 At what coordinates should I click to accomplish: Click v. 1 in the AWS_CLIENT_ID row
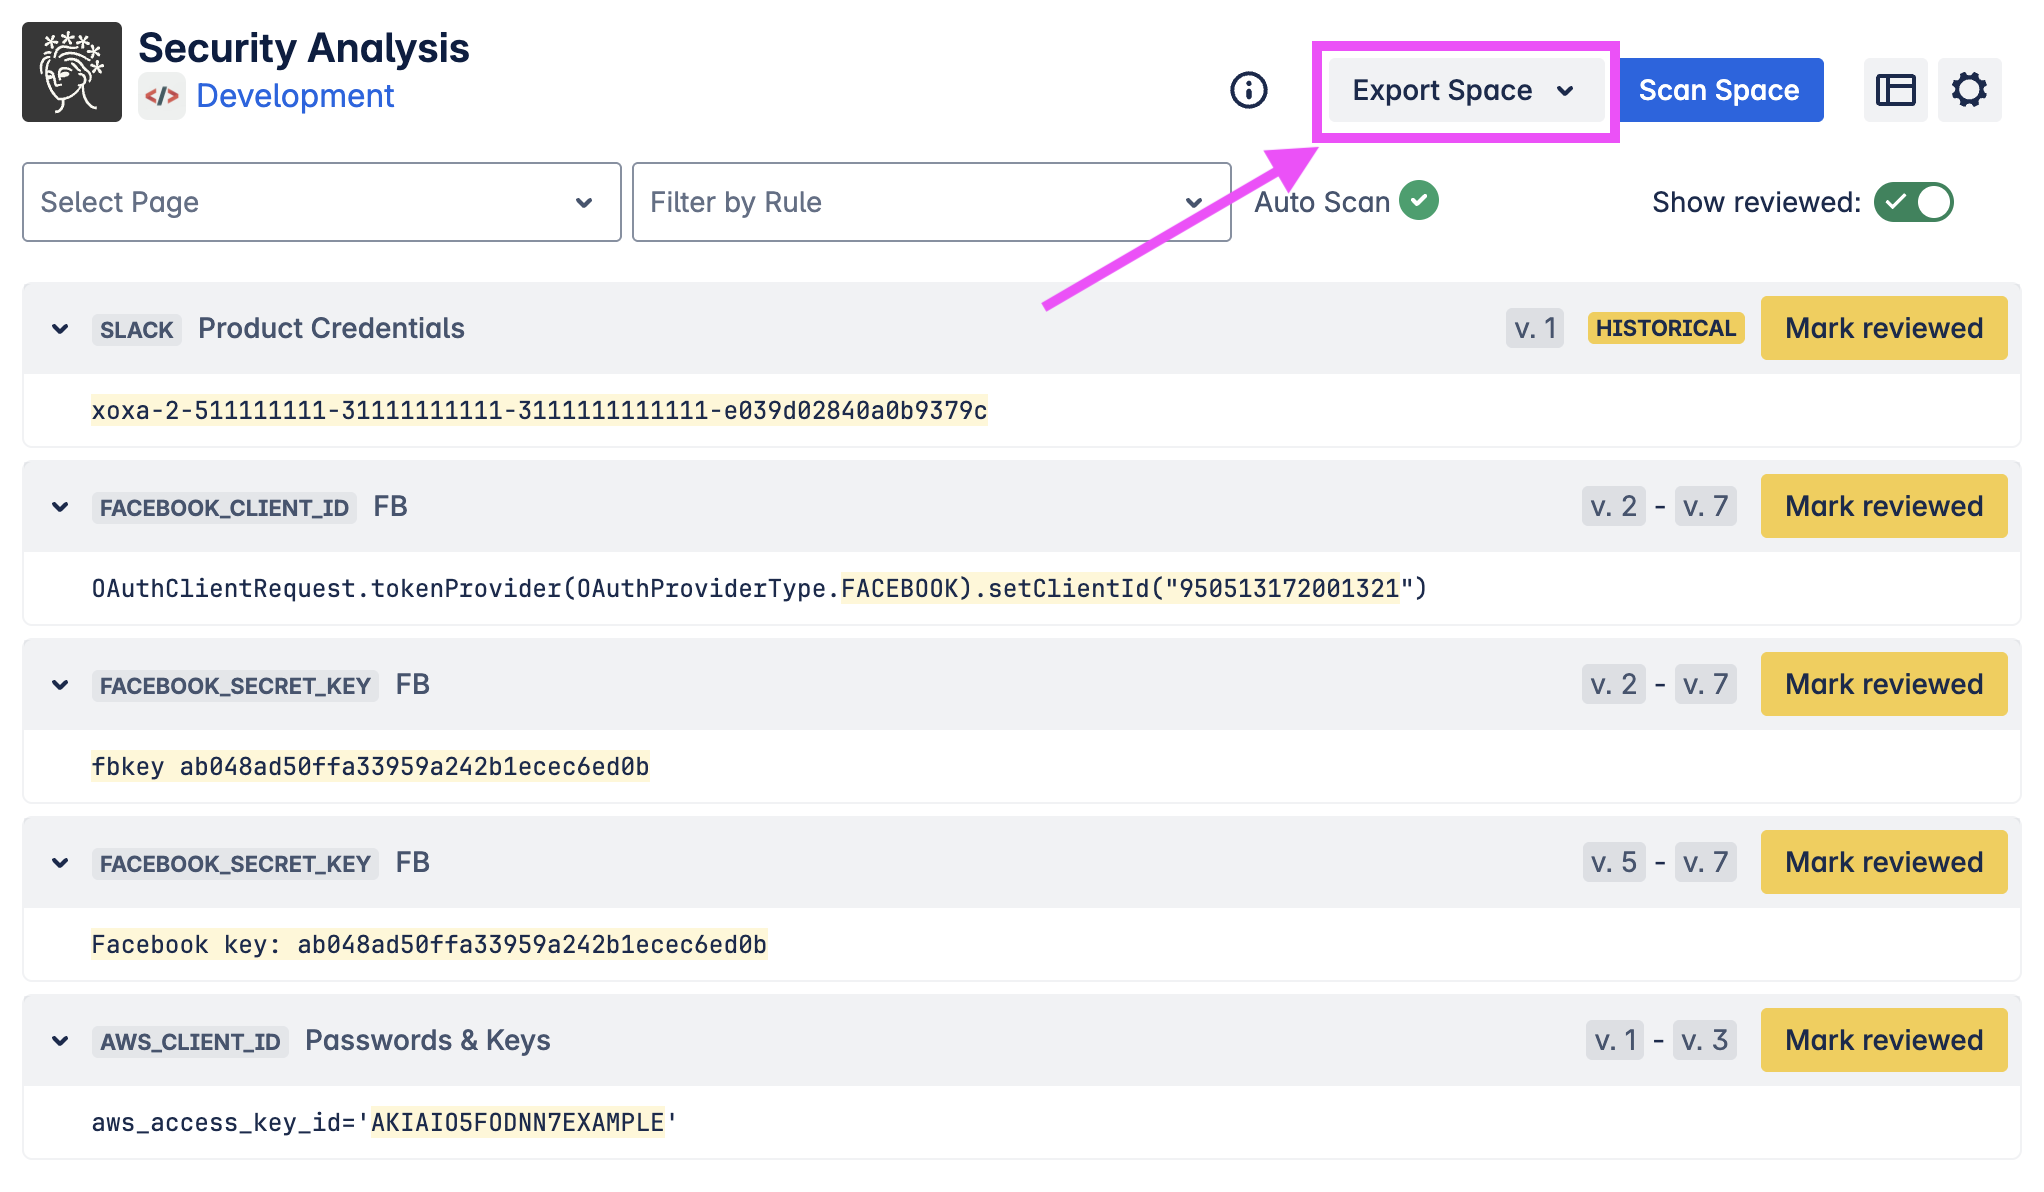pos(1615,1040)
